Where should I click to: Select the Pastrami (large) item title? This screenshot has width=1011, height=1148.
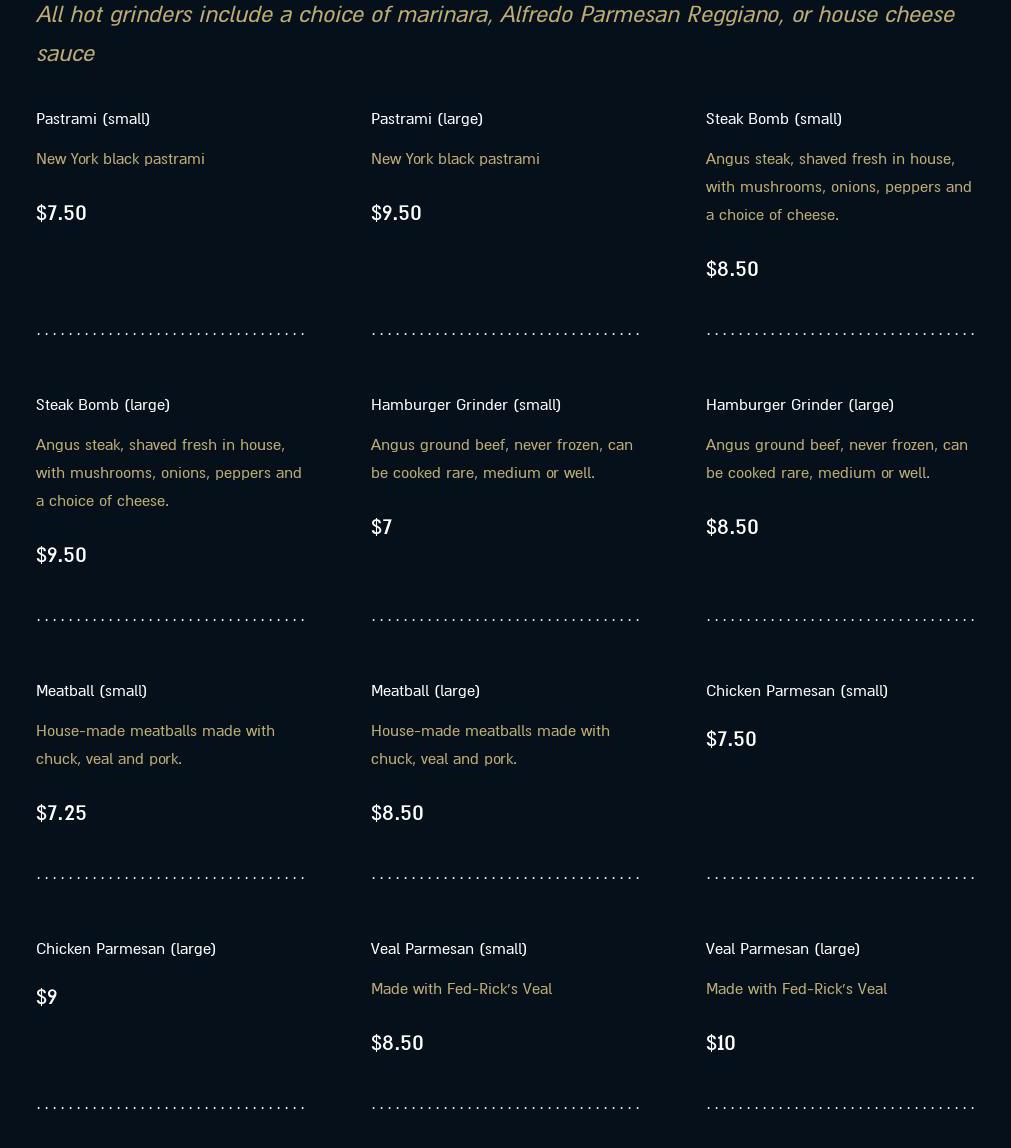click(427, 119)
